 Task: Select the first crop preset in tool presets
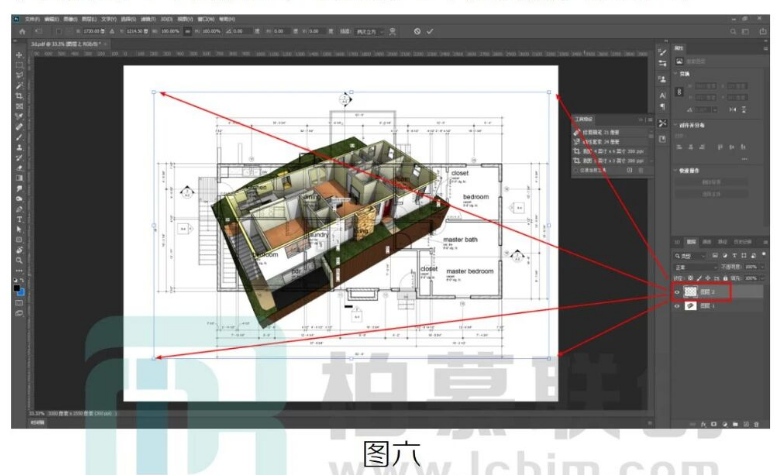tap(611, 151)
